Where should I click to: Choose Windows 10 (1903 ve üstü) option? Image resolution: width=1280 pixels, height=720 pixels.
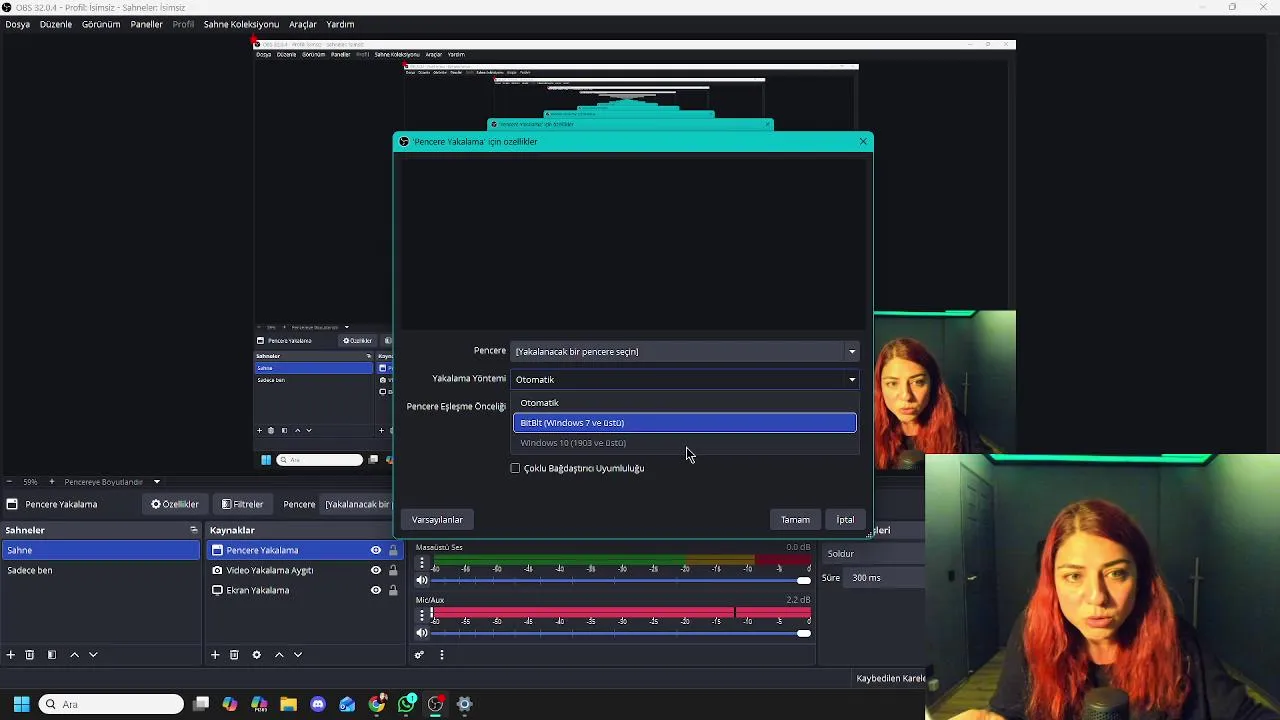685,443
